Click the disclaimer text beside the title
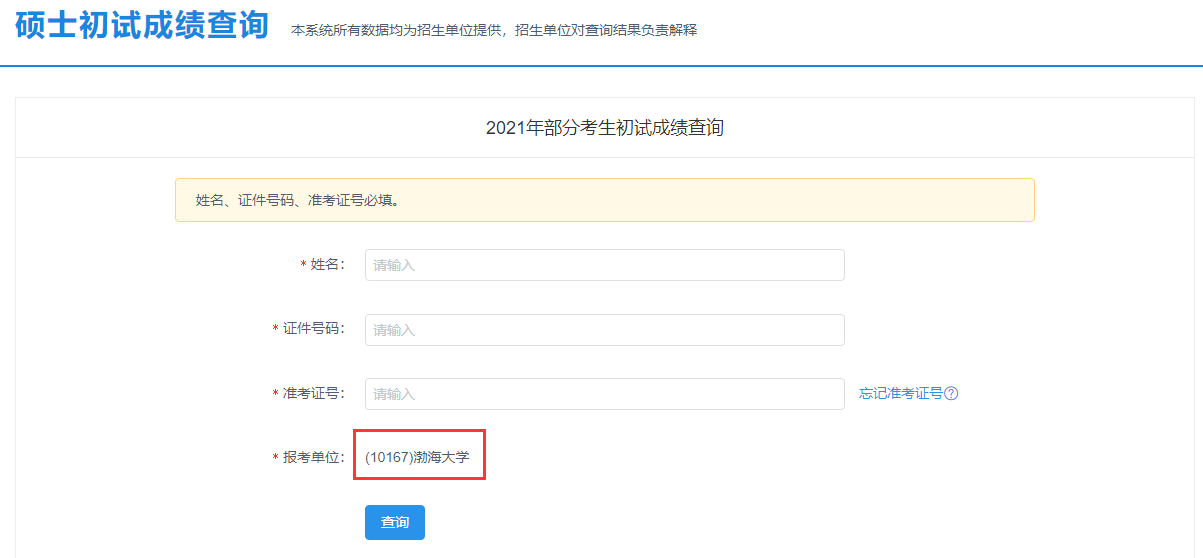1203x558 pixels. pos(493,31)
